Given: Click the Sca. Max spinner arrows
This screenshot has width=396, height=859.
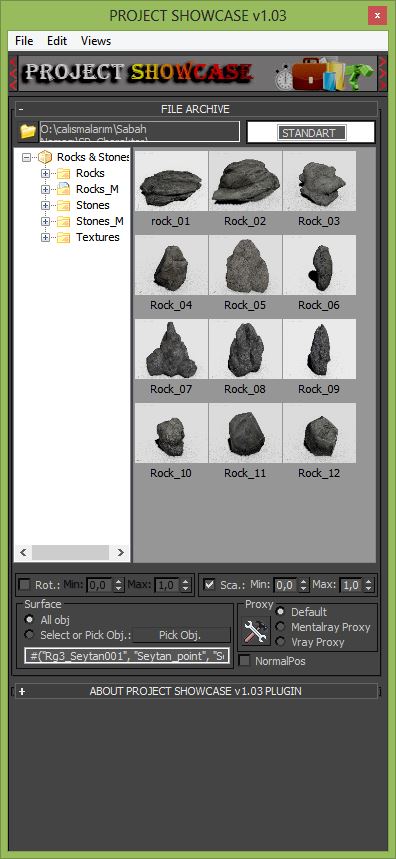Looking at the screenshot, I should (369, 585).
